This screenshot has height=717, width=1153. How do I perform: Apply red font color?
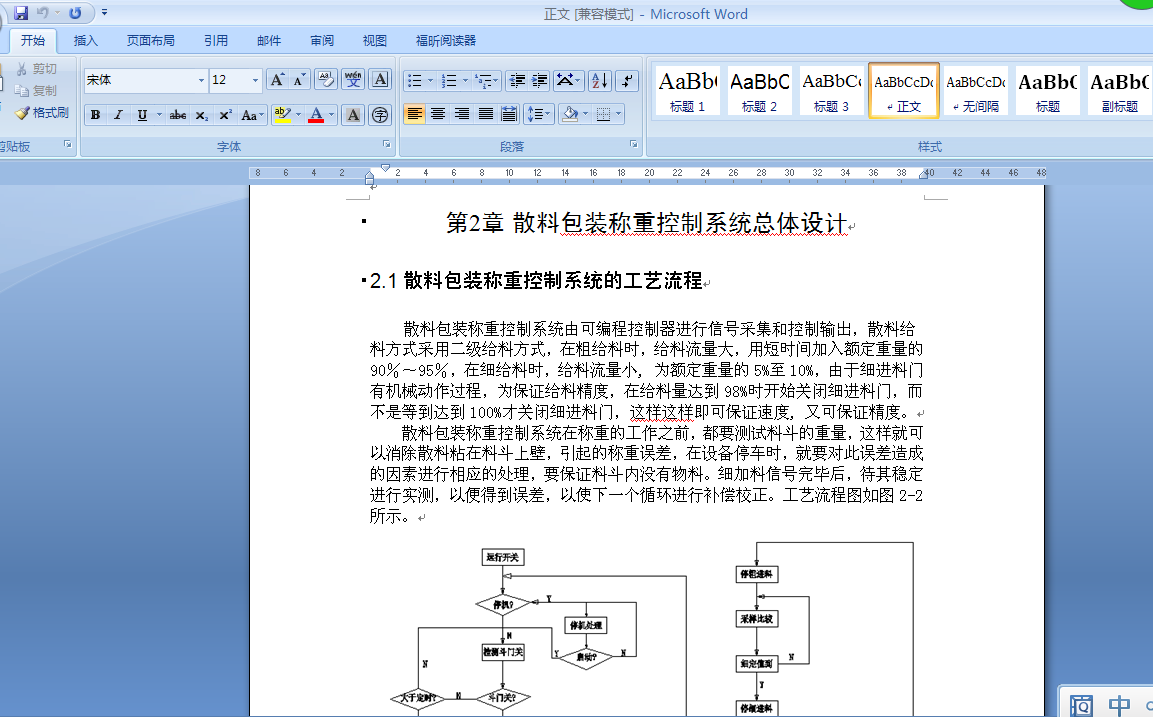pos(315,115)
